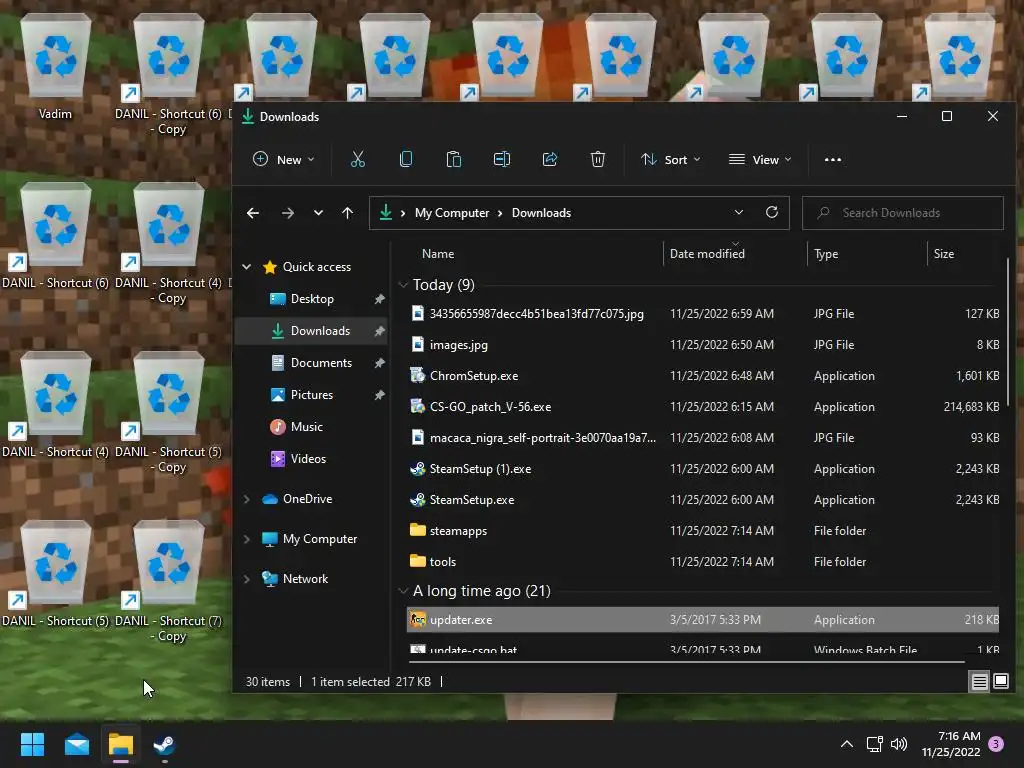Open the Mail app from taskbar

tap(77, 744)
